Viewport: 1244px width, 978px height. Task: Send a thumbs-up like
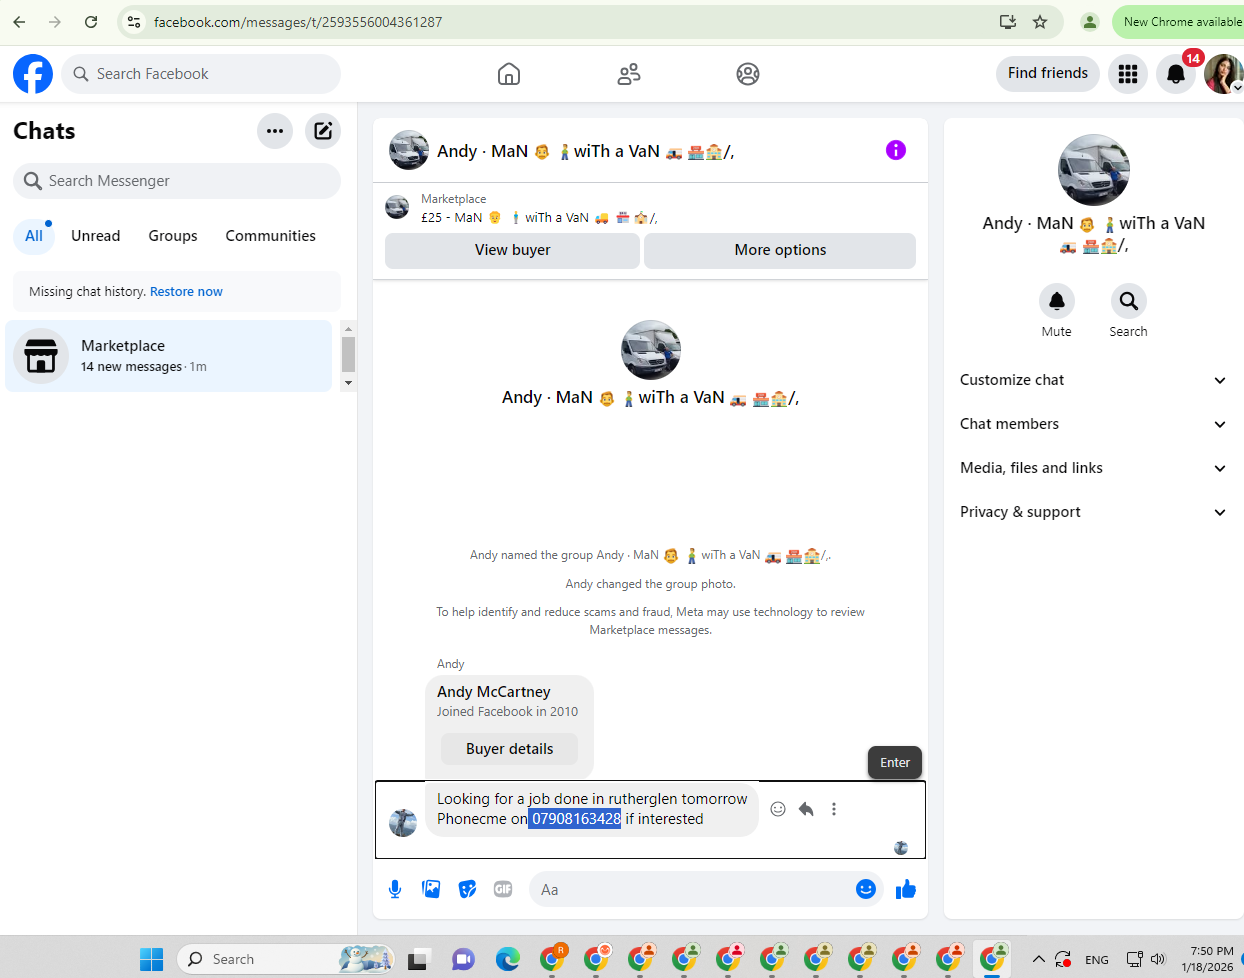click(906, 889)
